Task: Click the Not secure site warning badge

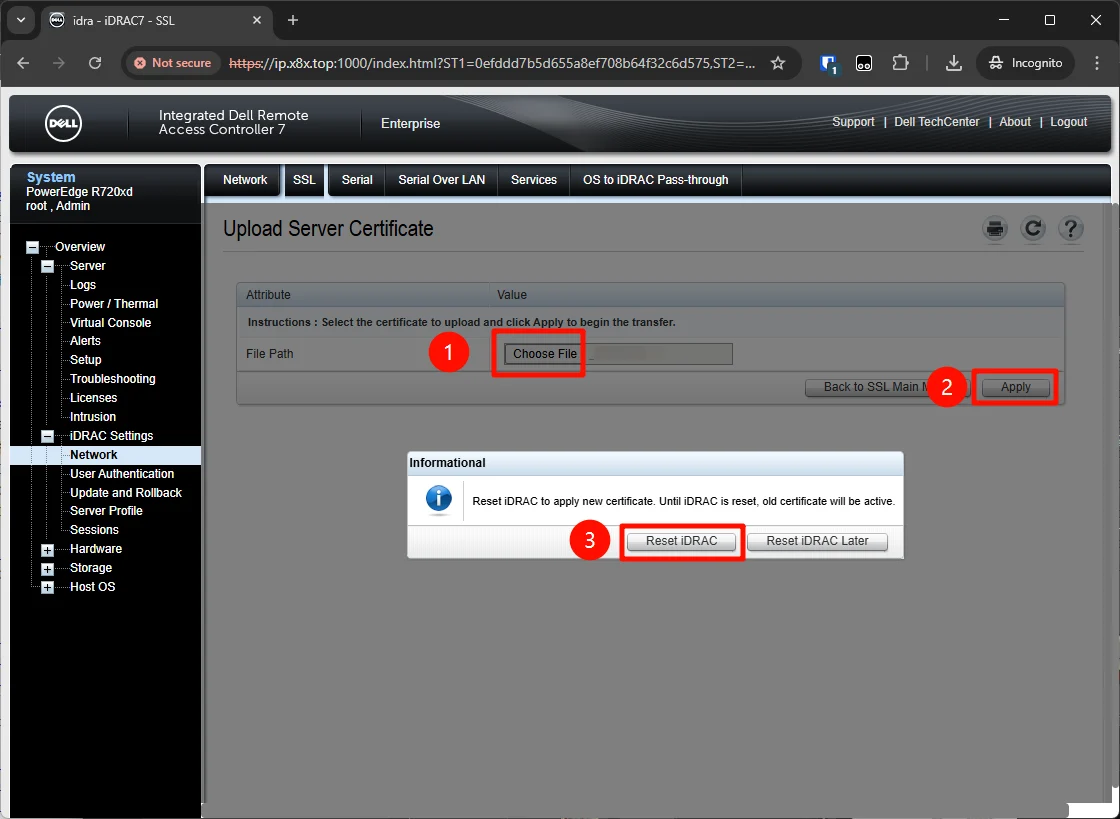Action: [x=172, y=63]
